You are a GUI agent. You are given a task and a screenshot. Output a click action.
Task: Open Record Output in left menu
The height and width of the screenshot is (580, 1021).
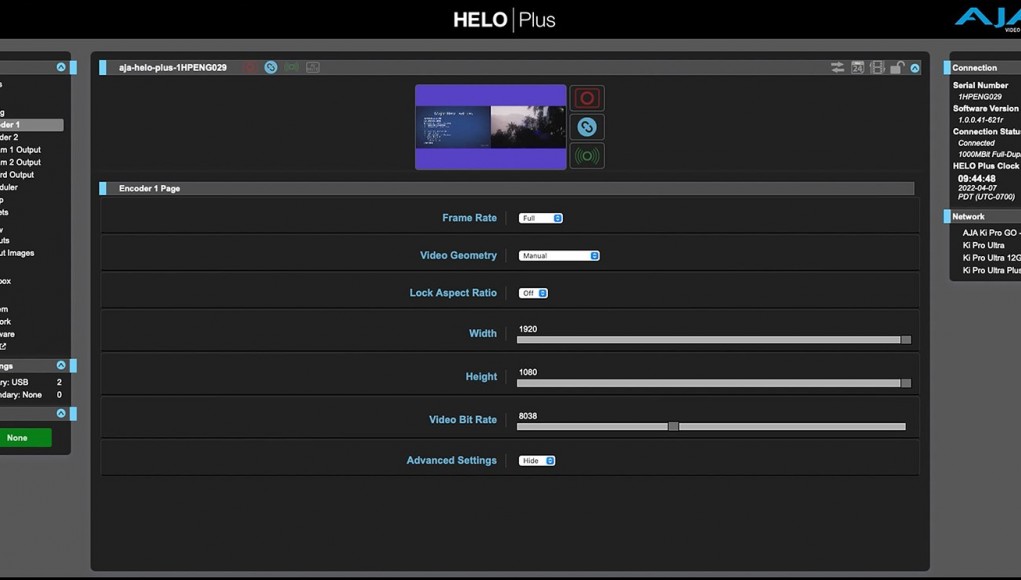click(x=17, y=174)
